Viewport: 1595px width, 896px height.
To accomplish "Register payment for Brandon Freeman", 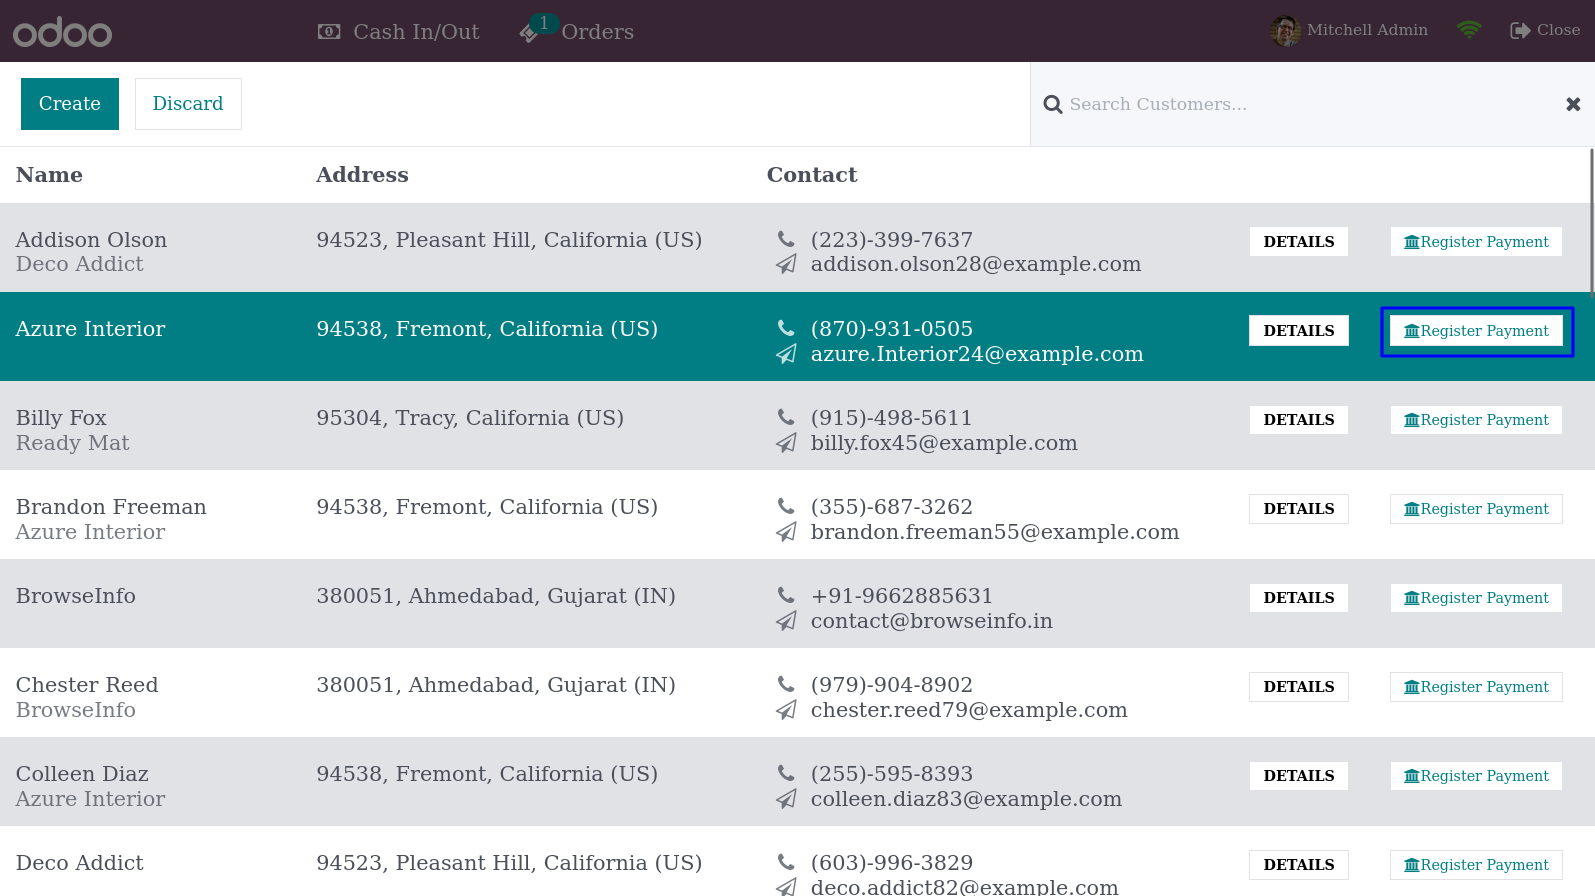I will point(1476,509).
